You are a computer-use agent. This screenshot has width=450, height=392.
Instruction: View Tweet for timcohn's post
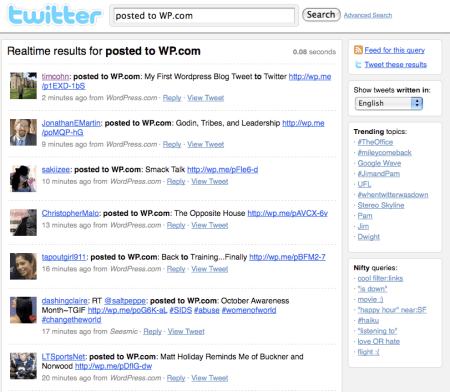206,98
